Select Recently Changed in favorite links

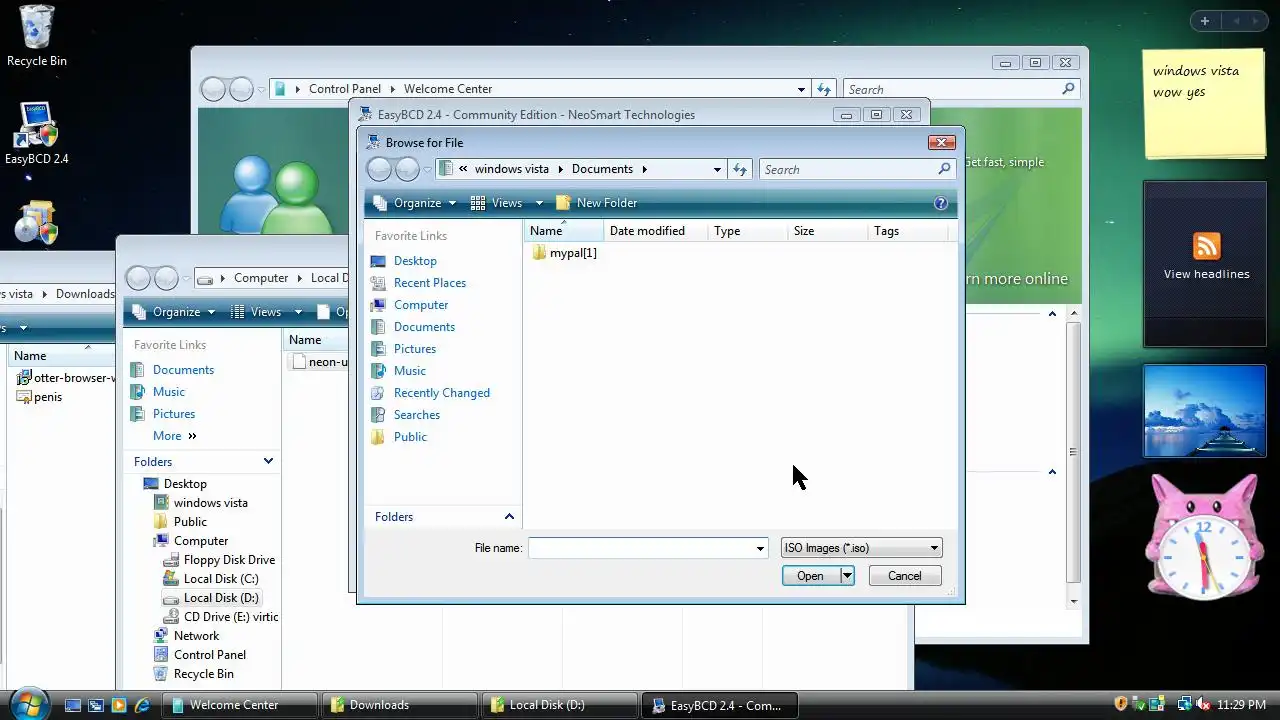coord(442,393)
